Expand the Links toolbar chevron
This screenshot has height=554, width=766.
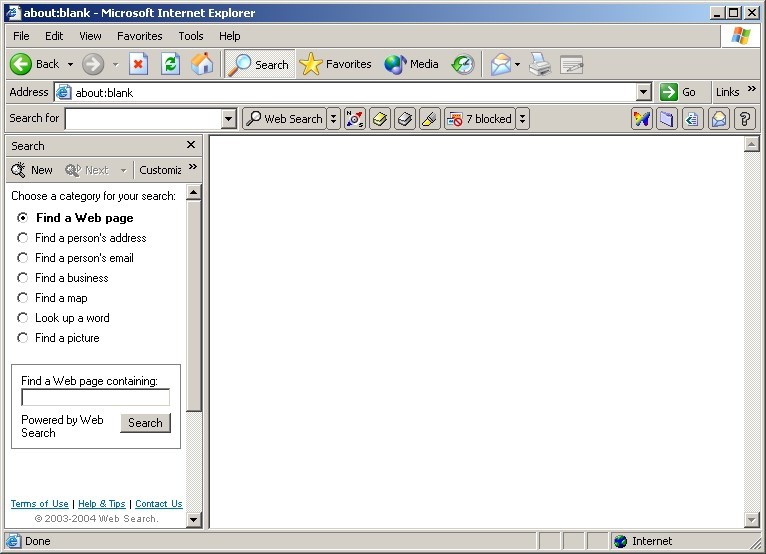[752, 89]
